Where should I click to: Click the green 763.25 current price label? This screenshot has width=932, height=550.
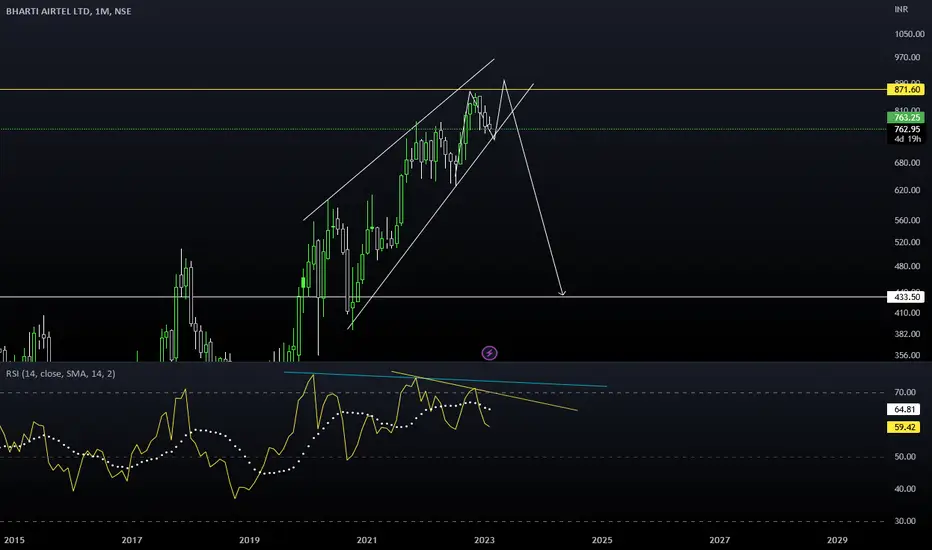tap(906, 117)
